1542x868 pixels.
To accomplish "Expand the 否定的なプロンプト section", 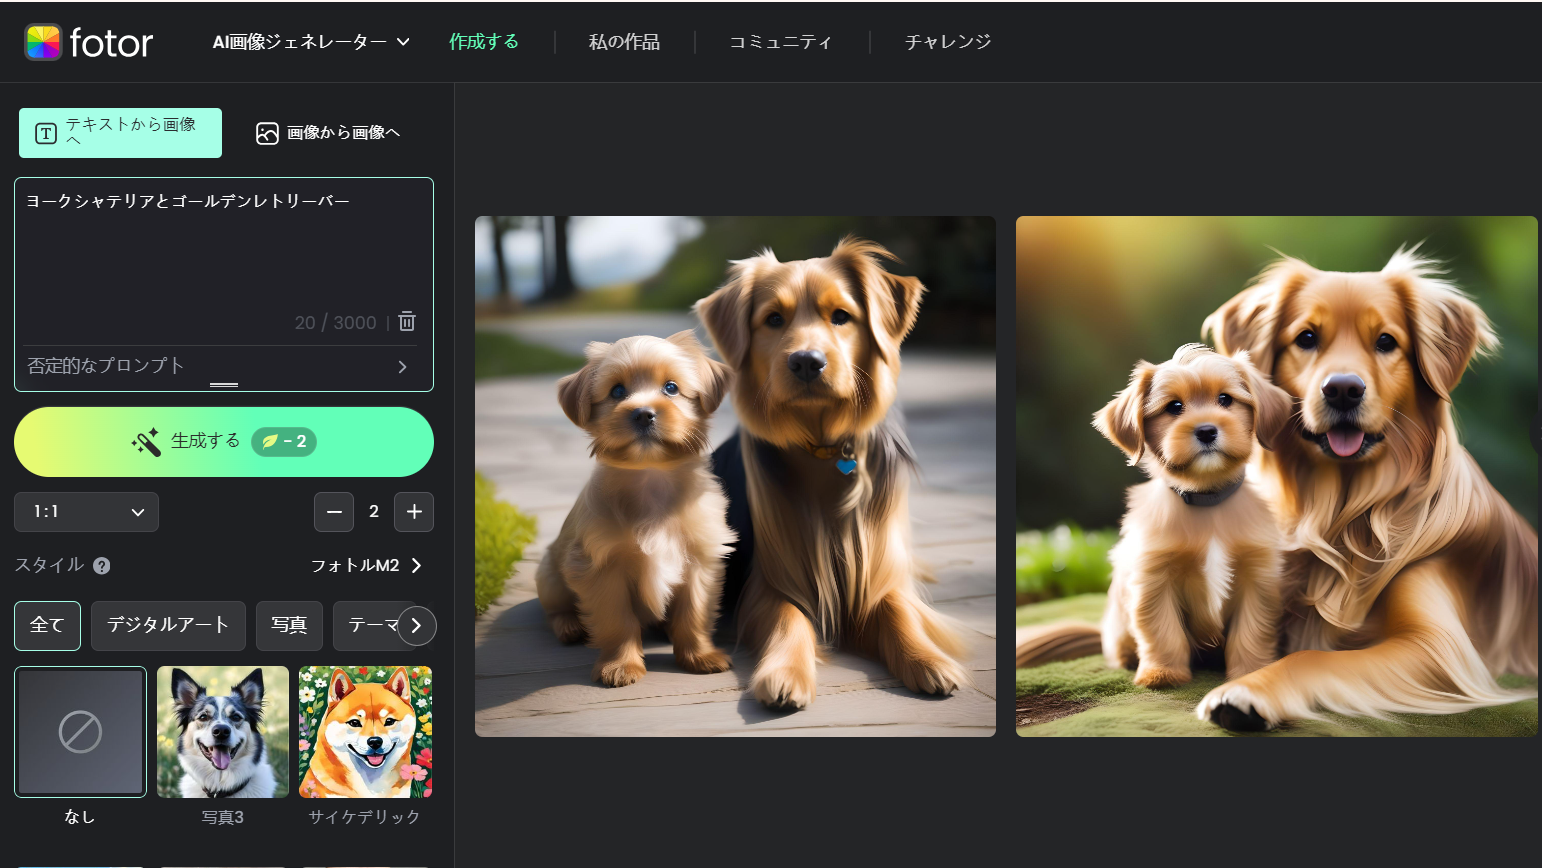I will 218,366.
